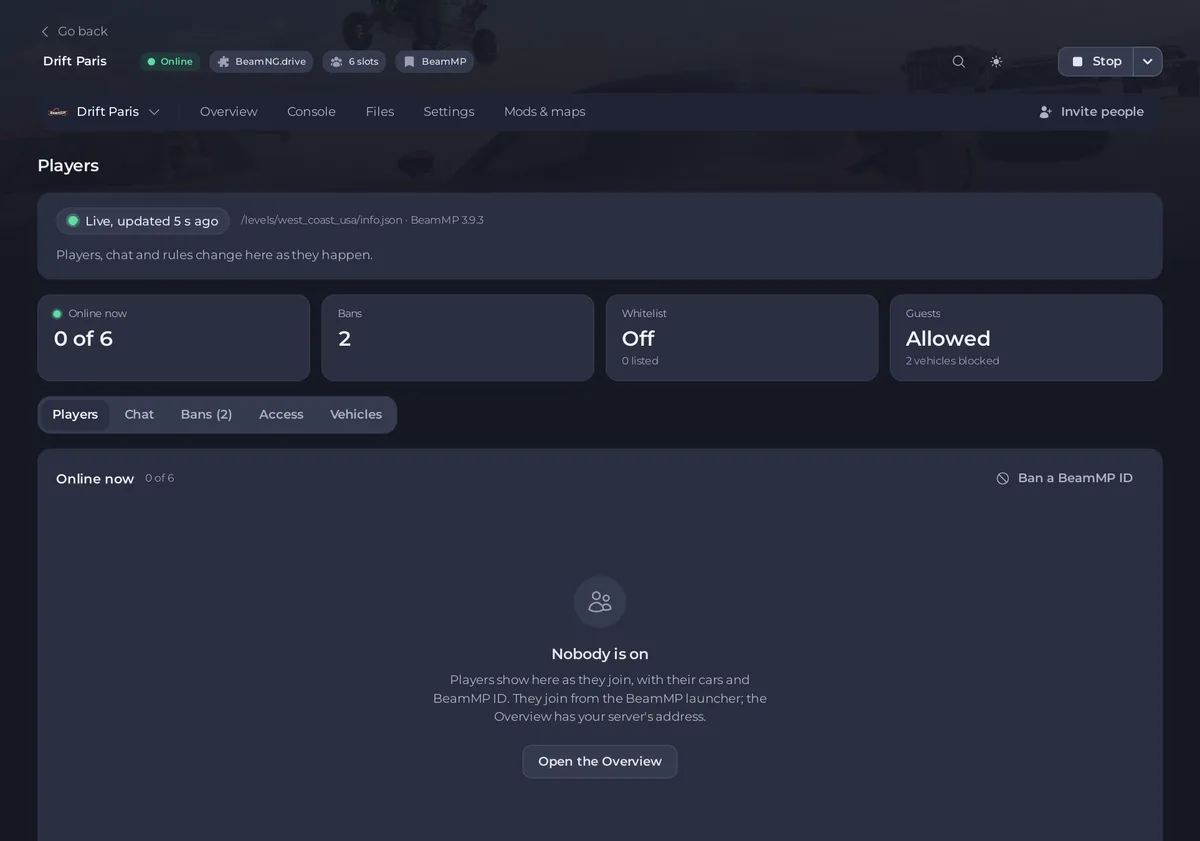Click the search magnifier icon
Viewport: 1200px width, 841px height.
tap(959, 62)
